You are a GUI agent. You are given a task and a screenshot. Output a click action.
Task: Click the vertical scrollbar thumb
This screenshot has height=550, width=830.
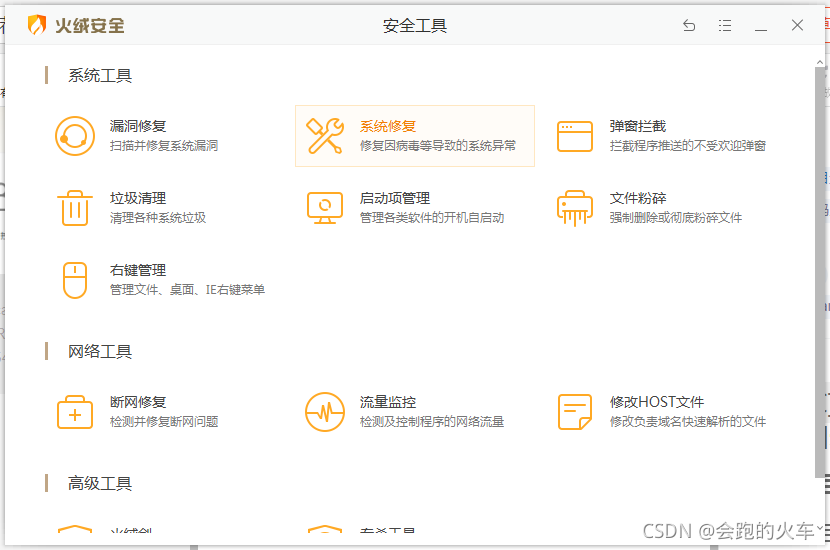point(819,273)
